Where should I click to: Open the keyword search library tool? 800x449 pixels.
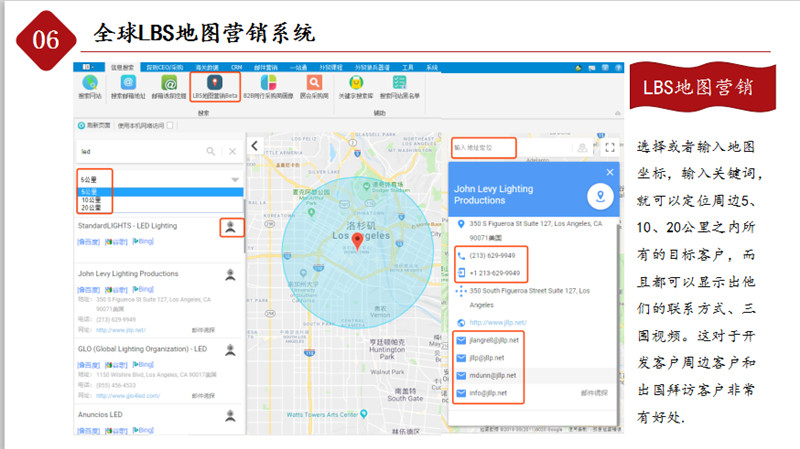pyautogui.click(x=356, y=86)
